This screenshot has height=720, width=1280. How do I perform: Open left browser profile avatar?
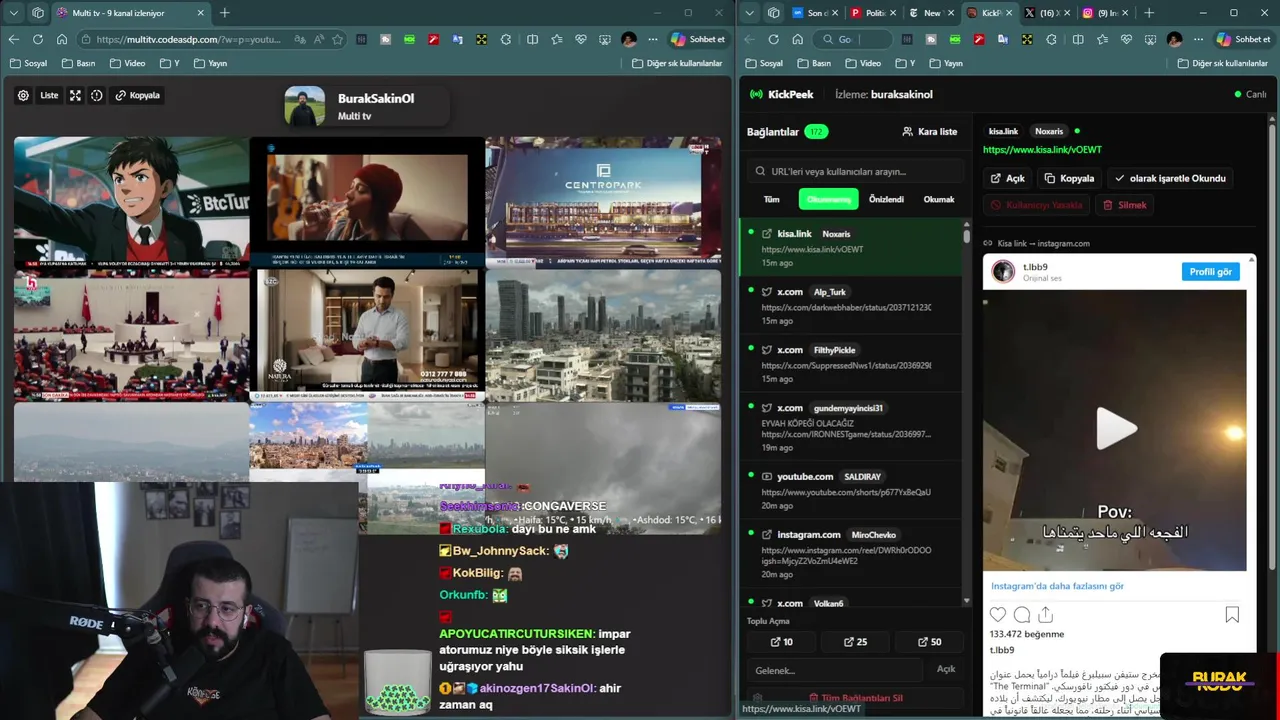(629, 39)
